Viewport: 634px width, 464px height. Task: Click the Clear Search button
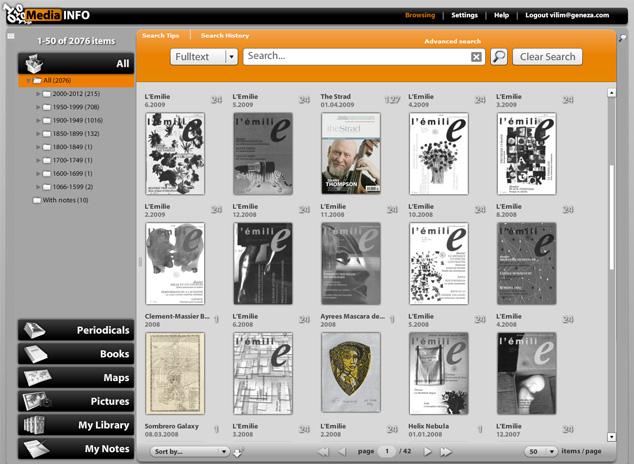[547, 57]
